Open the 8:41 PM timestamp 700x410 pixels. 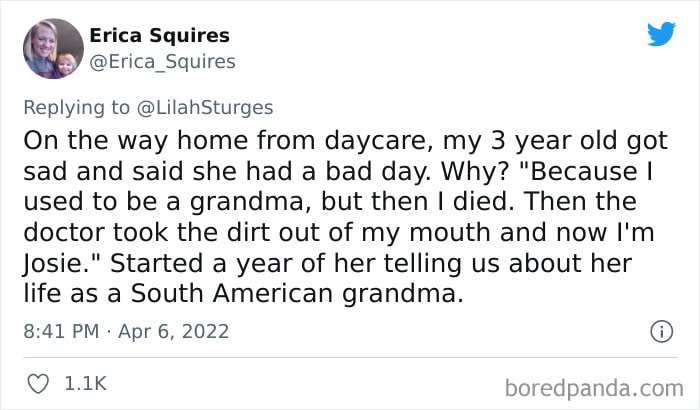61,331
